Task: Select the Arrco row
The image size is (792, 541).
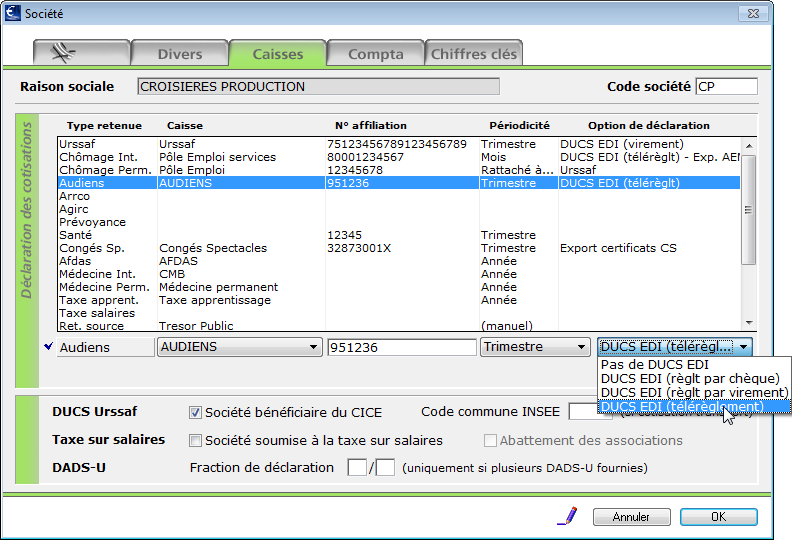Action: [x=399, y=196]
